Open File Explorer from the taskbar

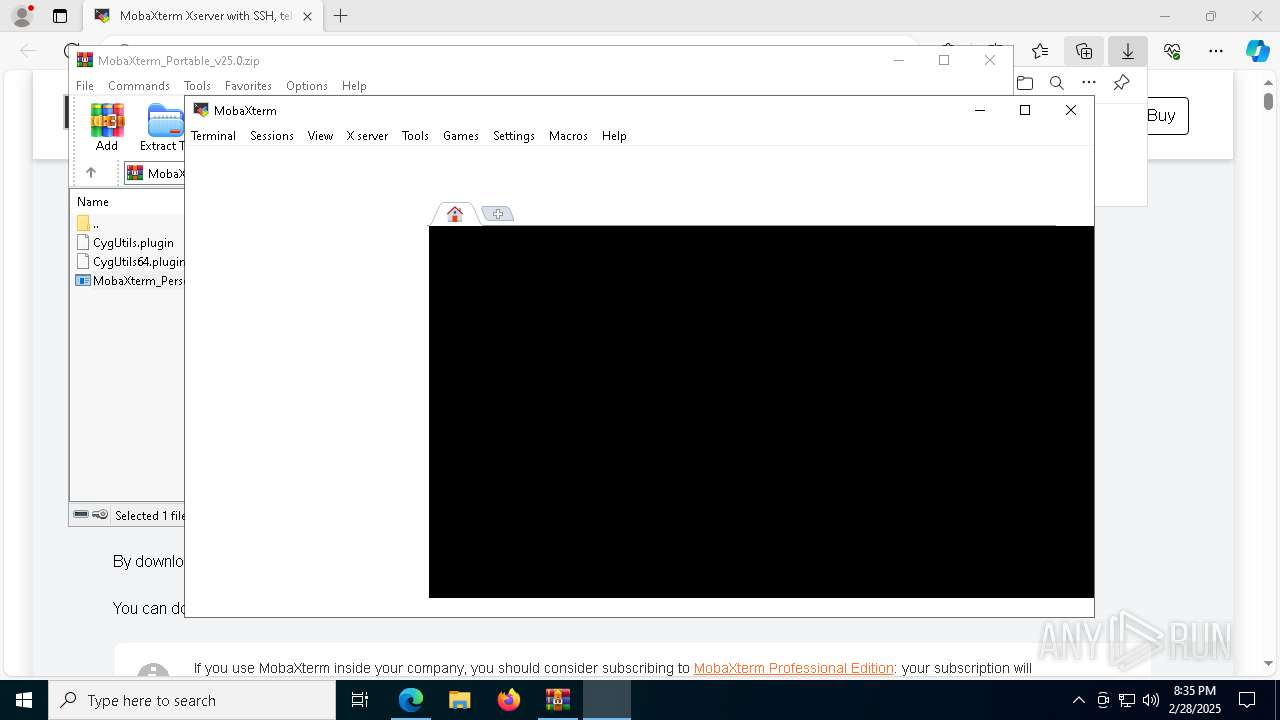(x=460, y=700)
